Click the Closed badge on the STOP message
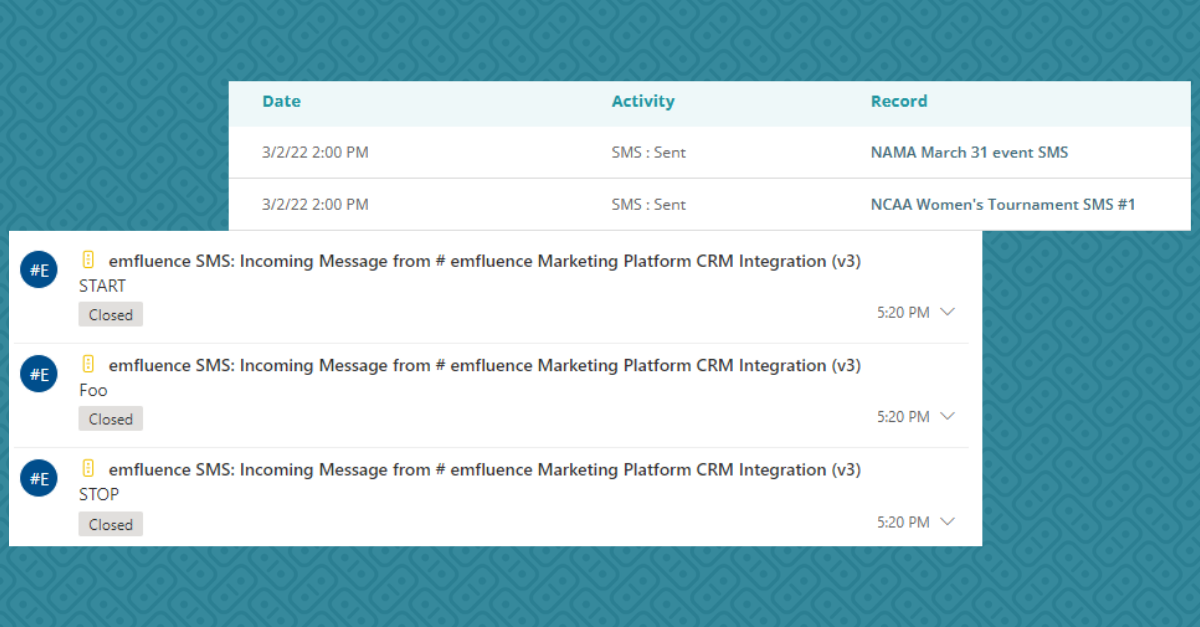 click(x=110, y=523)
